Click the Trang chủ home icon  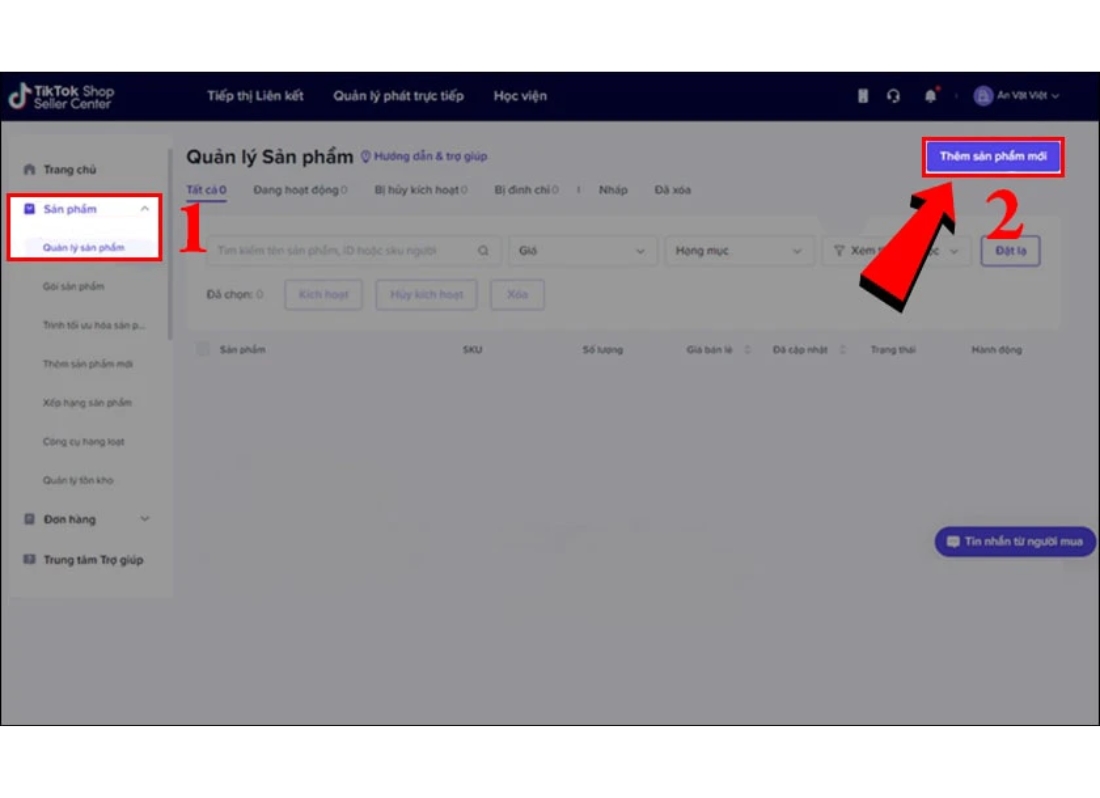29,170
